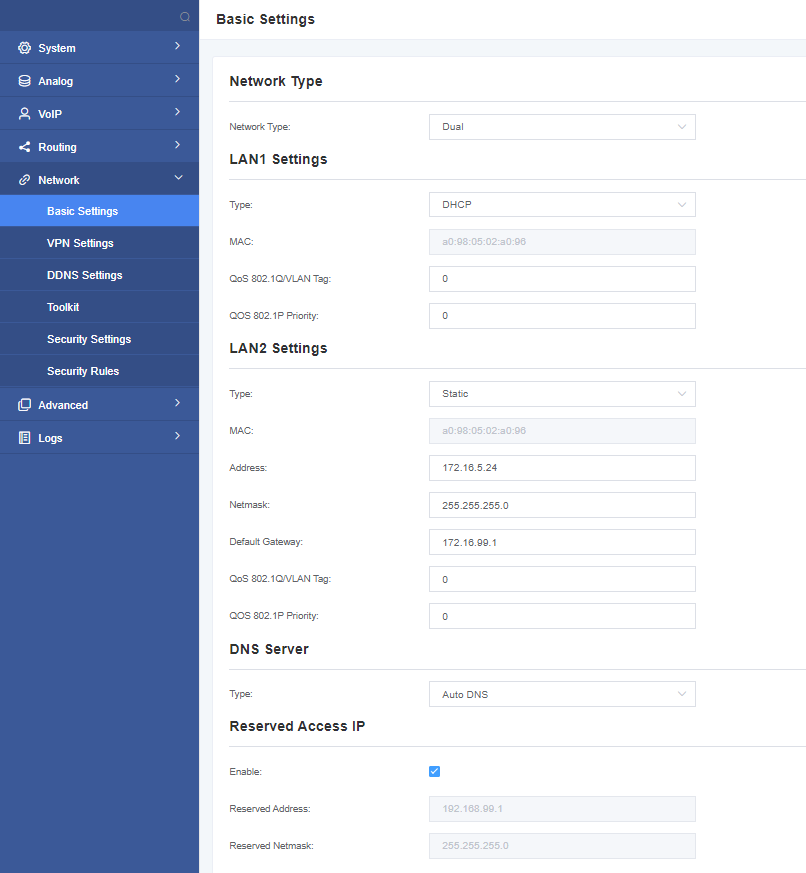
Task: Expand the Logs menu chevron
Action: pyautogui.click(x=178, y=435)
